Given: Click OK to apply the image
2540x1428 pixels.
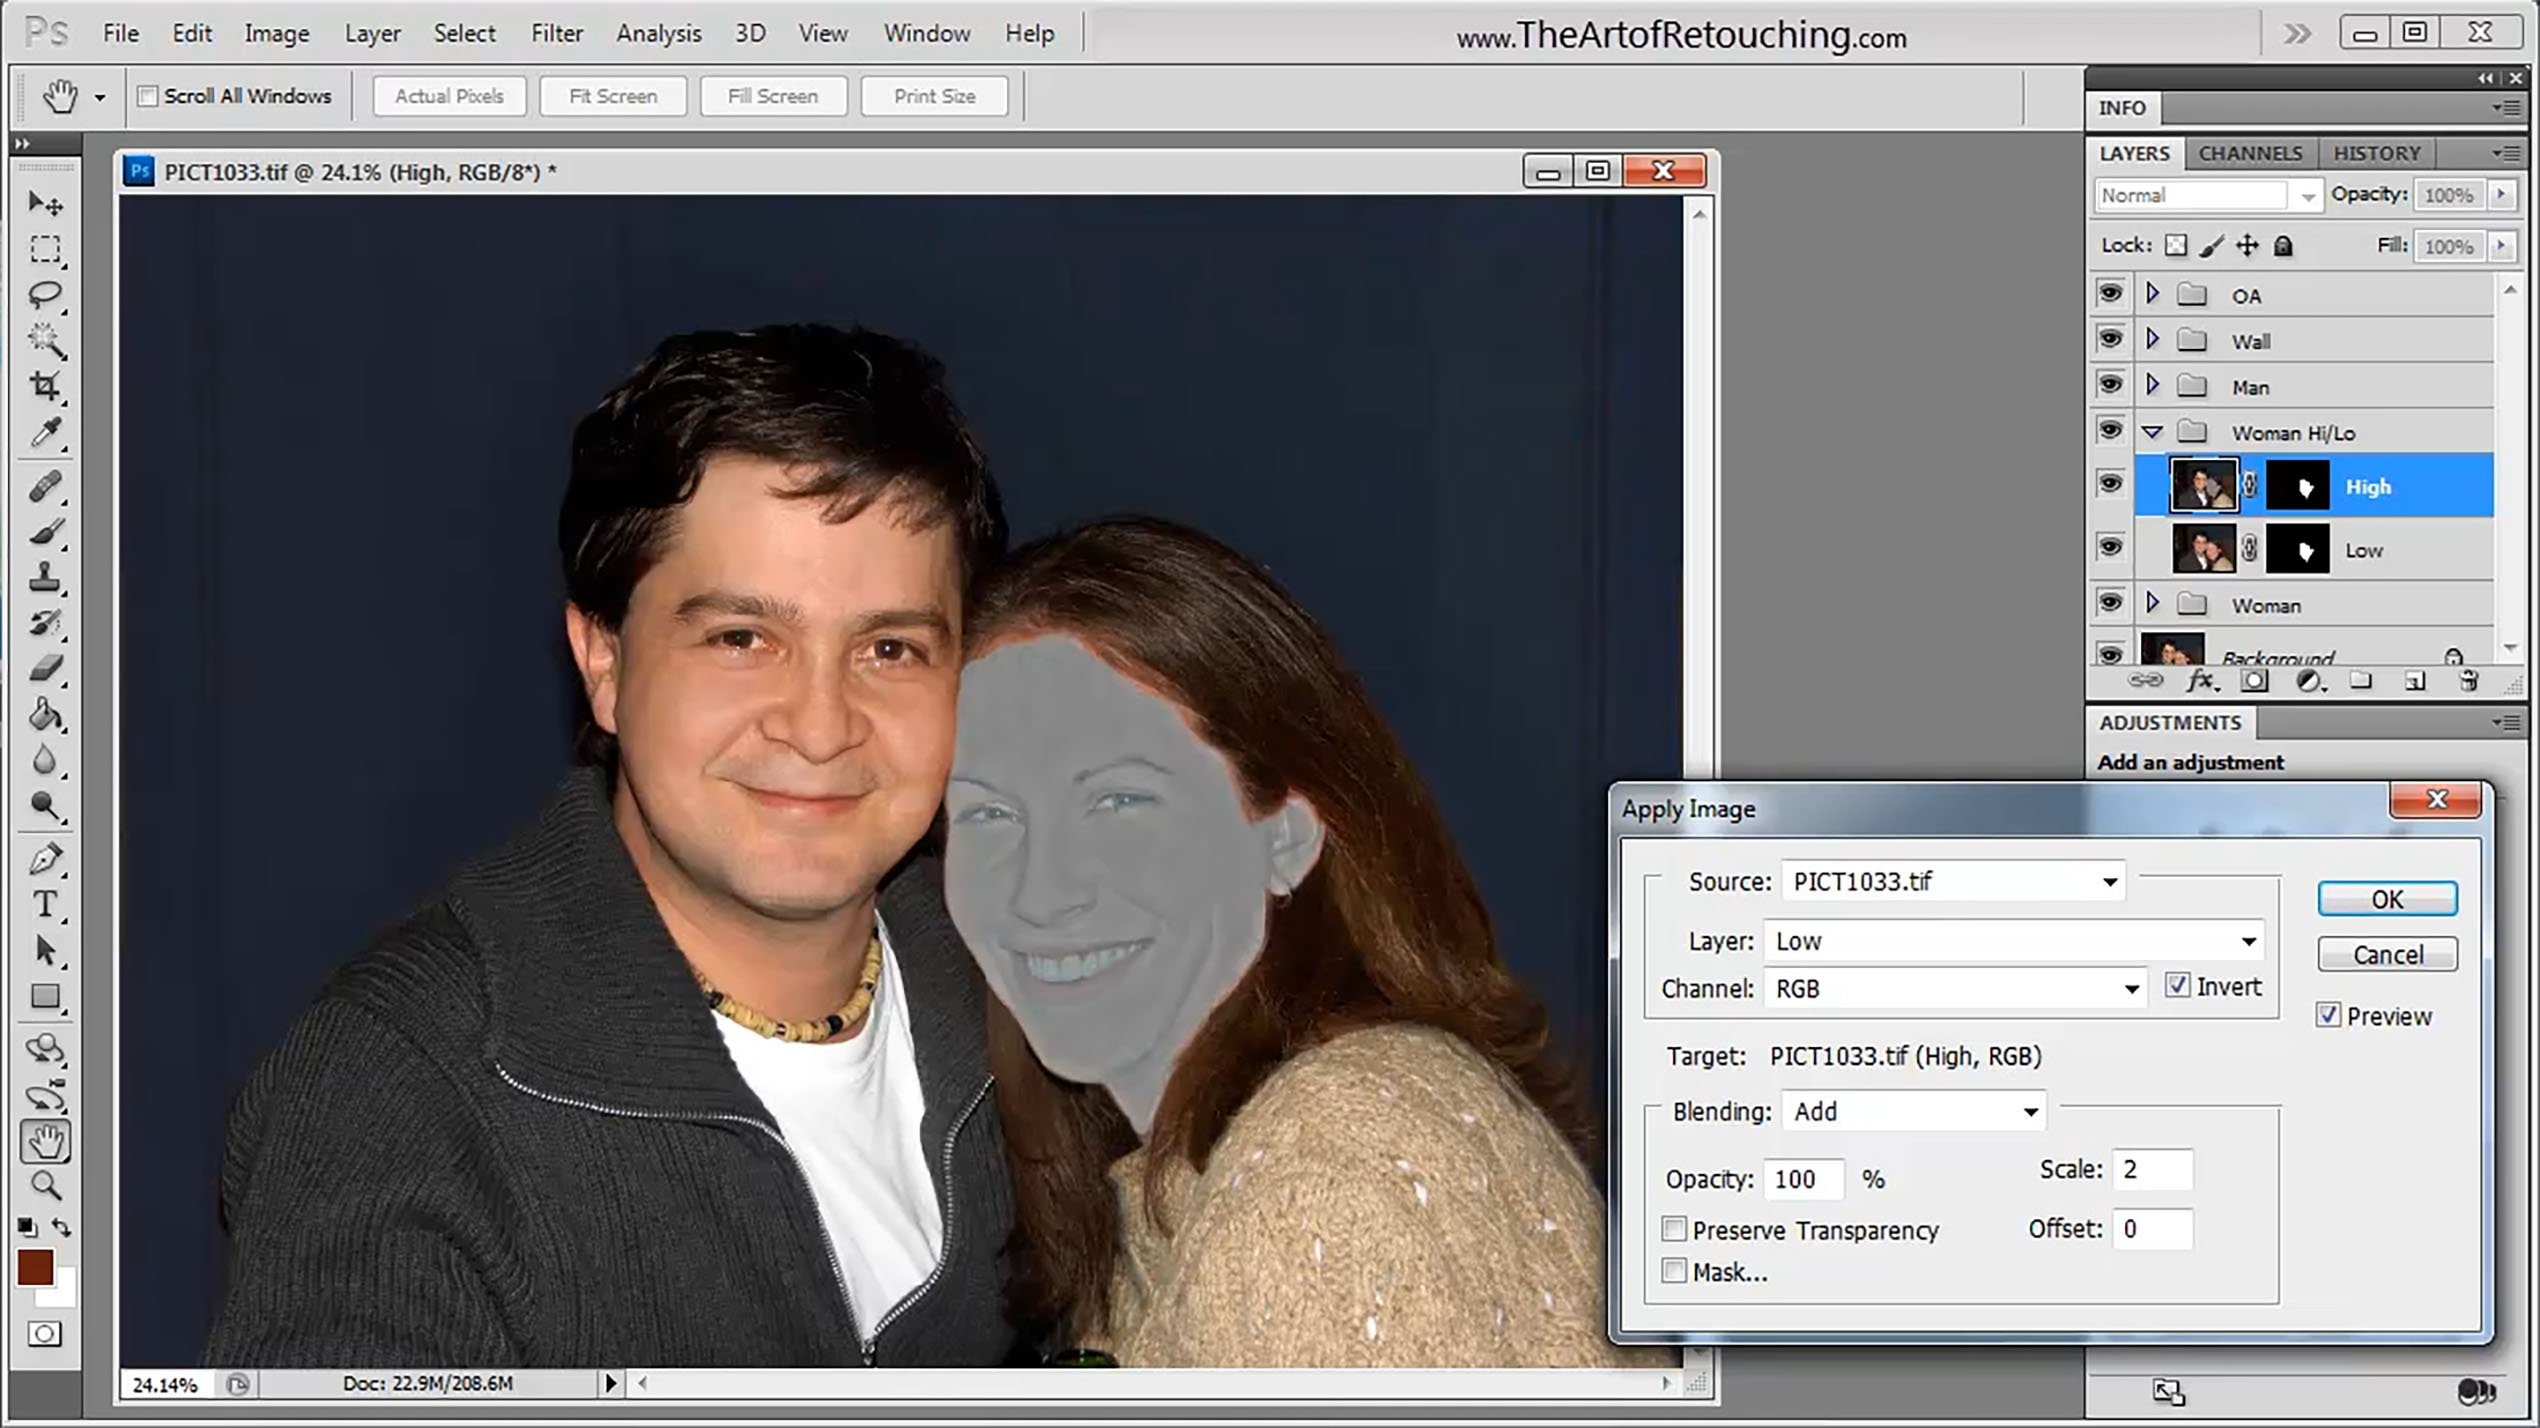Looking at the screenshot, I should pyautogui.click(x=2388, y=896).
